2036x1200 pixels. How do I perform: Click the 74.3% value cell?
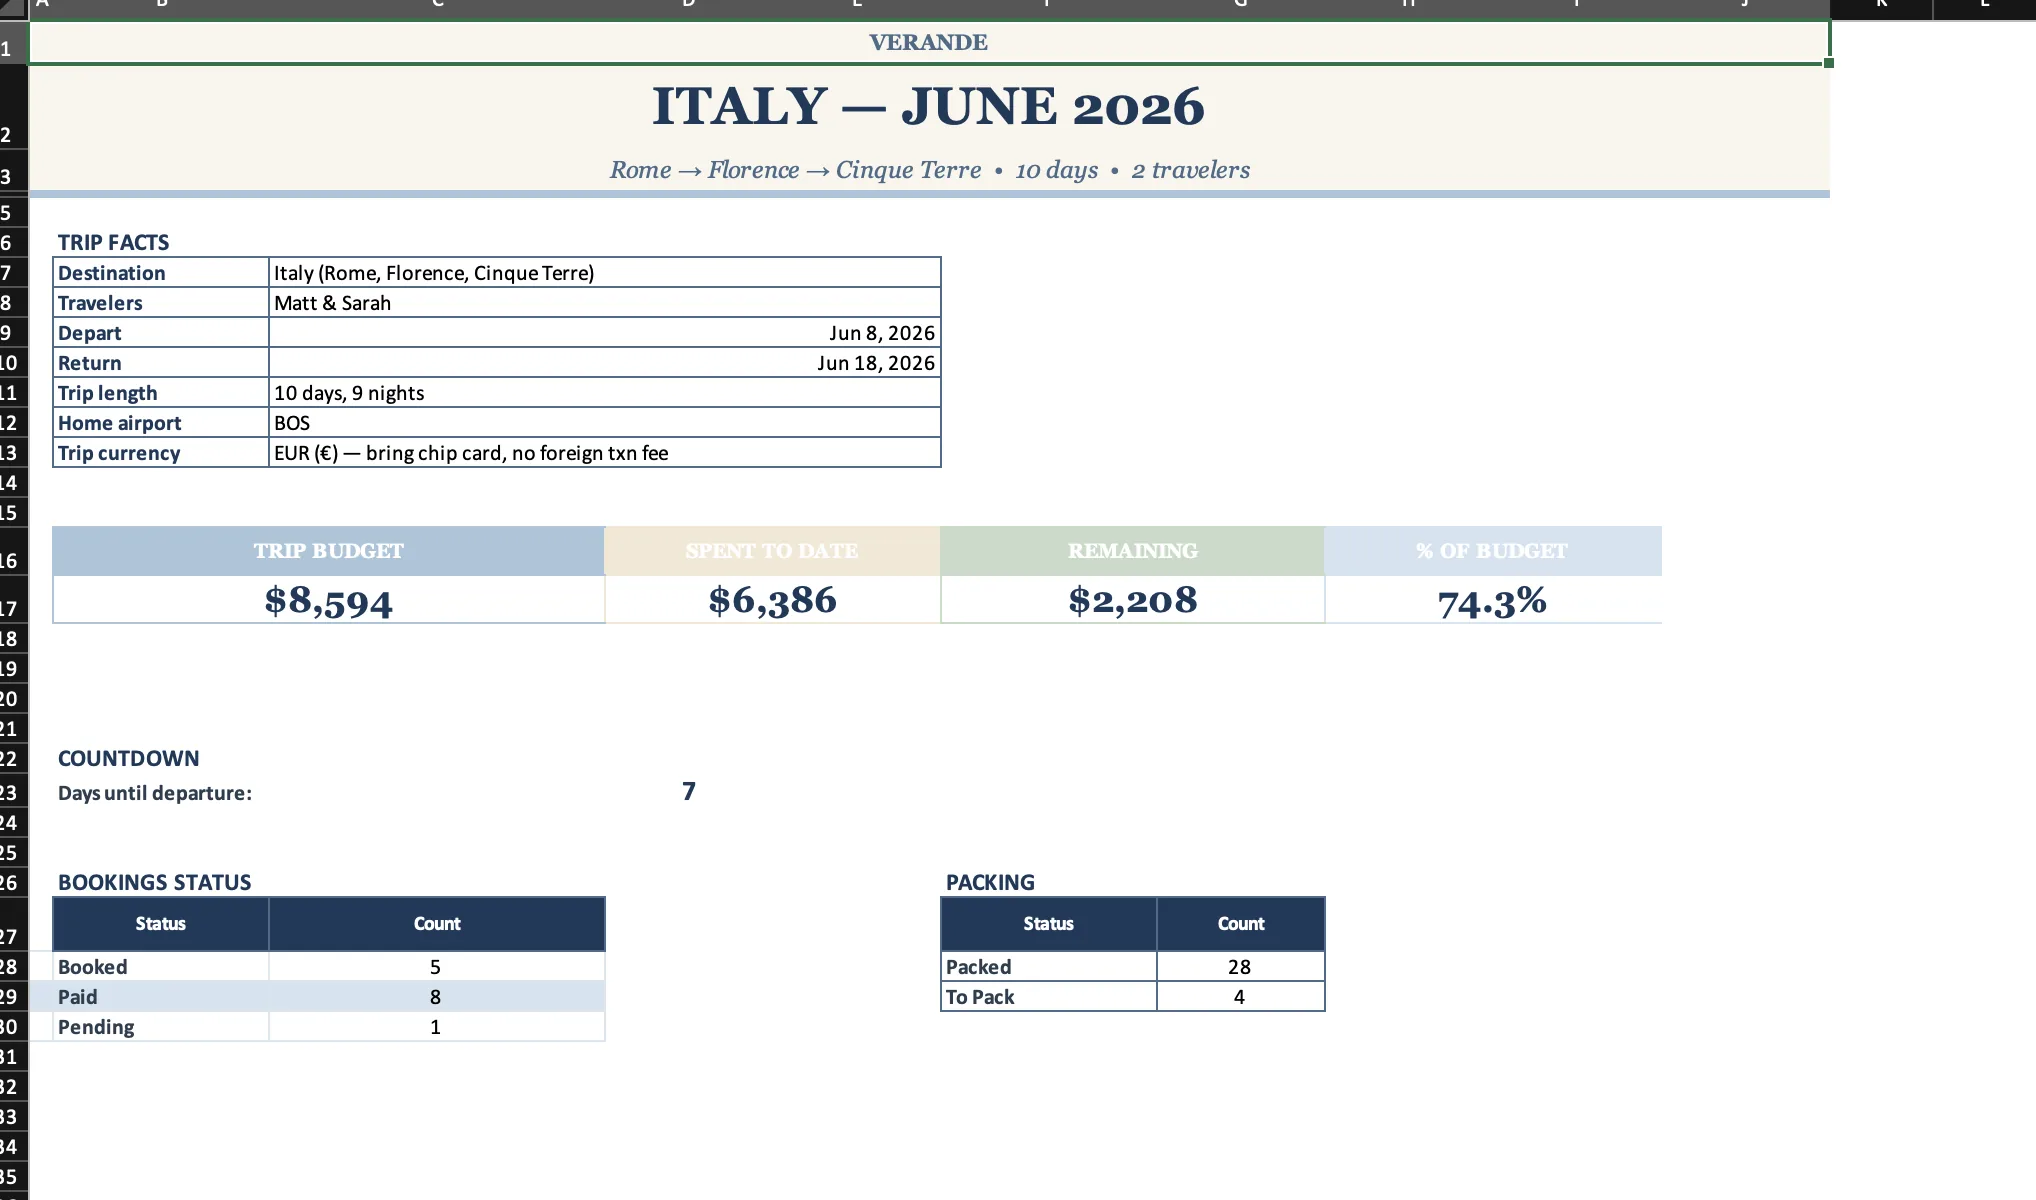[x=1493, y=600]
